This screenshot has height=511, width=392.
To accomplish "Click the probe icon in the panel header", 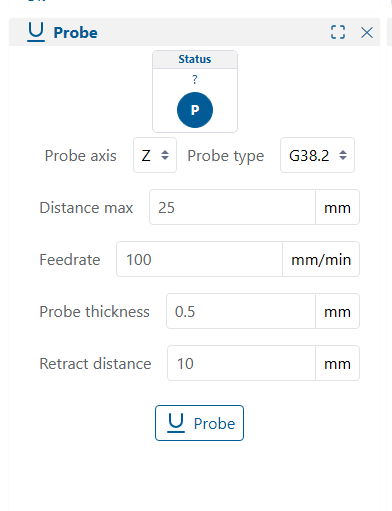I will click(x=36, y=32).
